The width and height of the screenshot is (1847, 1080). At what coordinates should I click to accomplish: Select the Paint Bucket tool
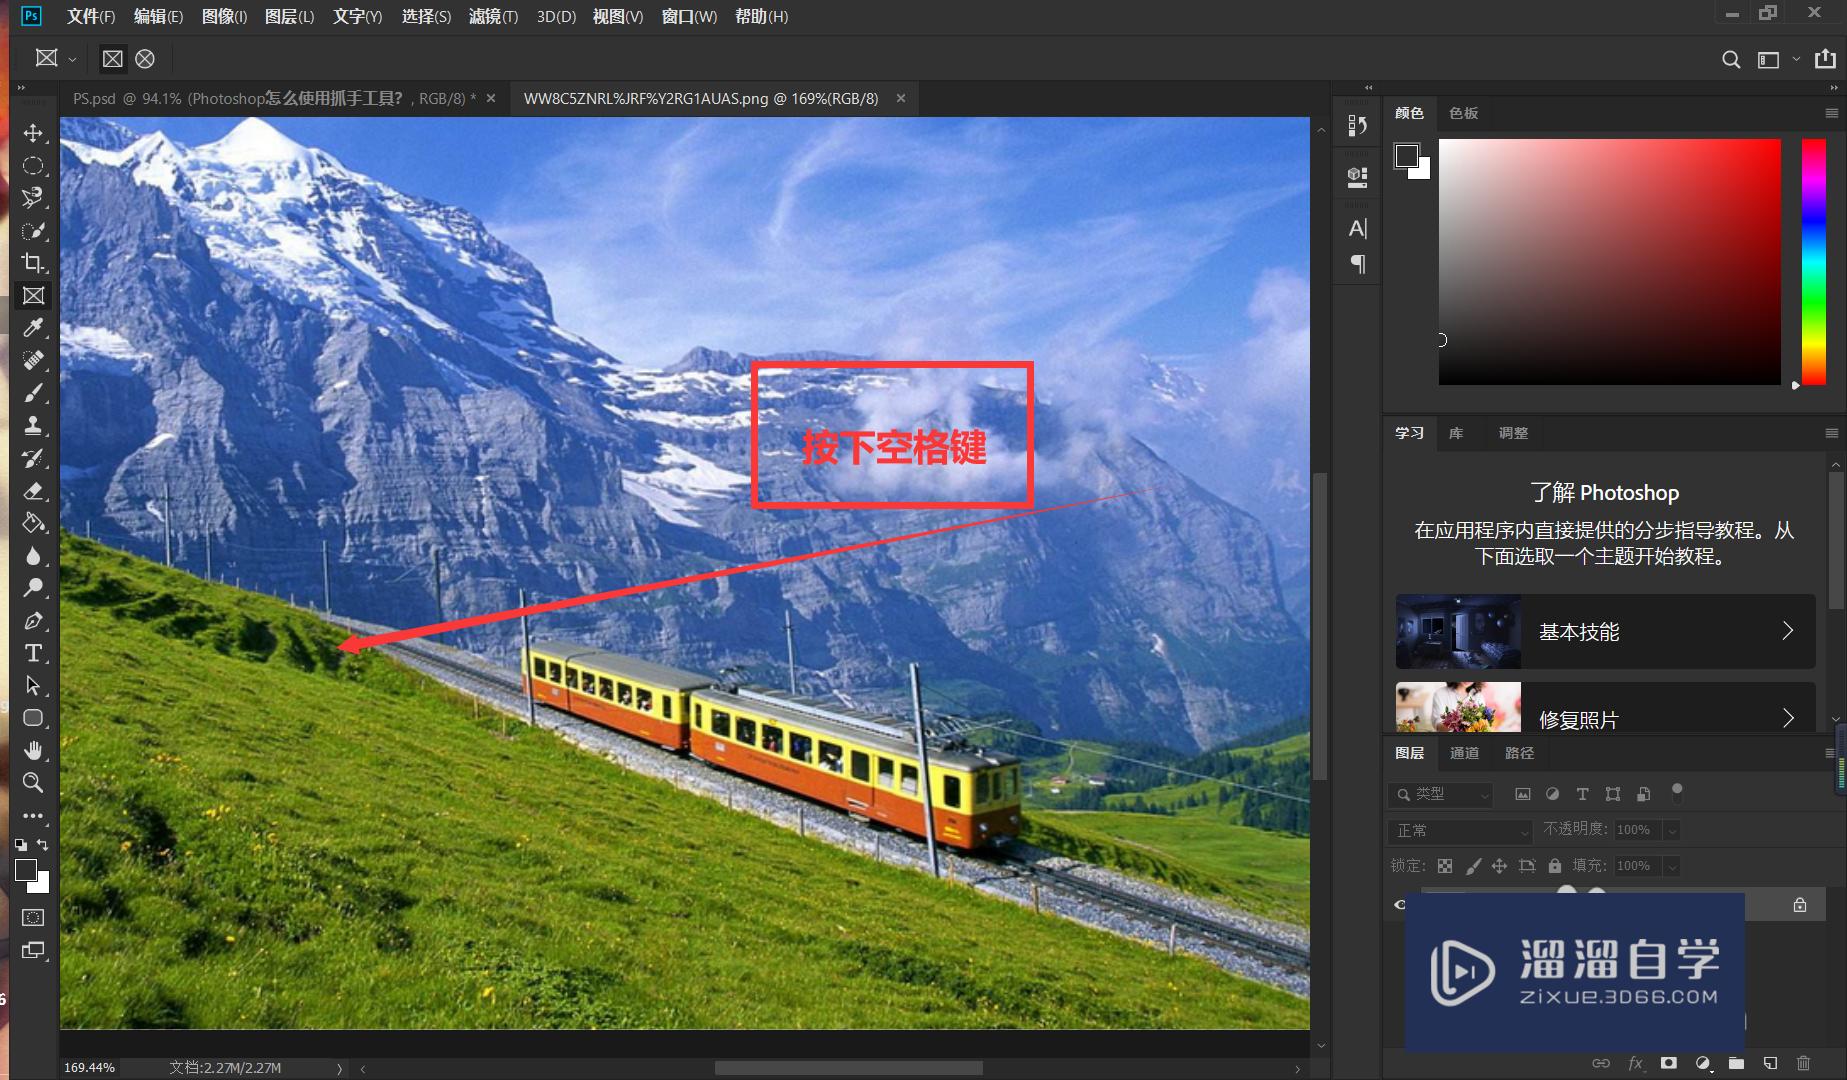coord(33,523)
